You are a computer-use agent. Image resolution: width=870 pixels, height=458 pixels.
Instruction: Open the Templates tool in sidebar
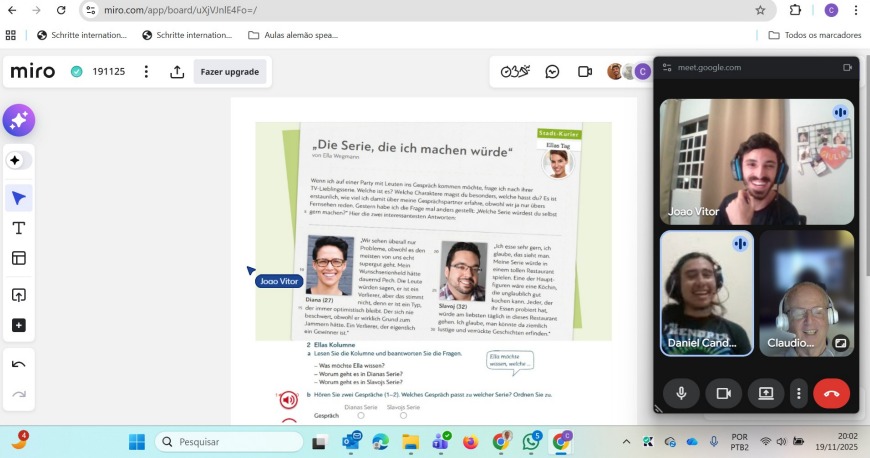(x=19, y=258)
